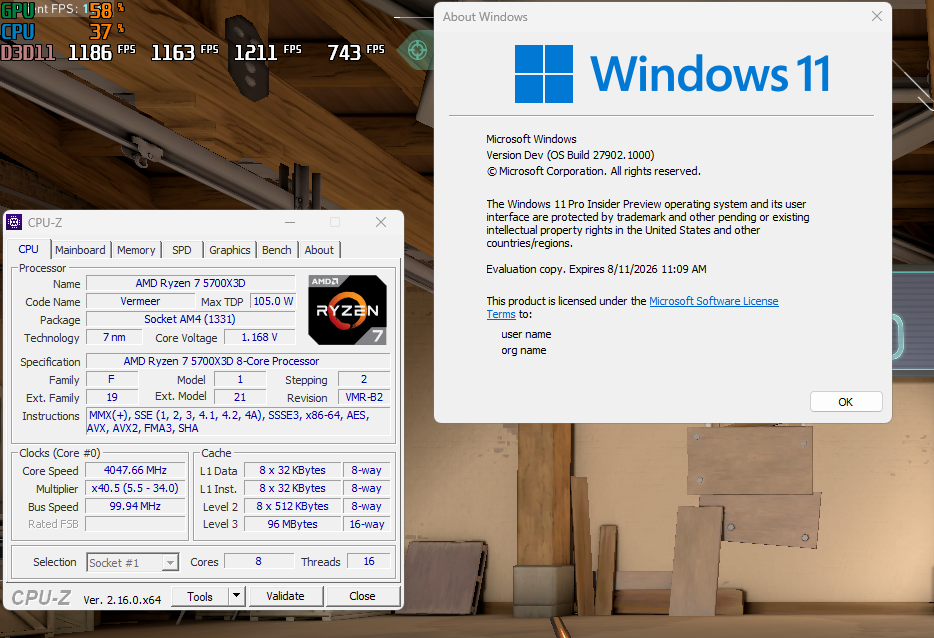The image size is (934, 638).
Task: Click the CPU-Z app icon in title bar
Action: tap(15, 223)
